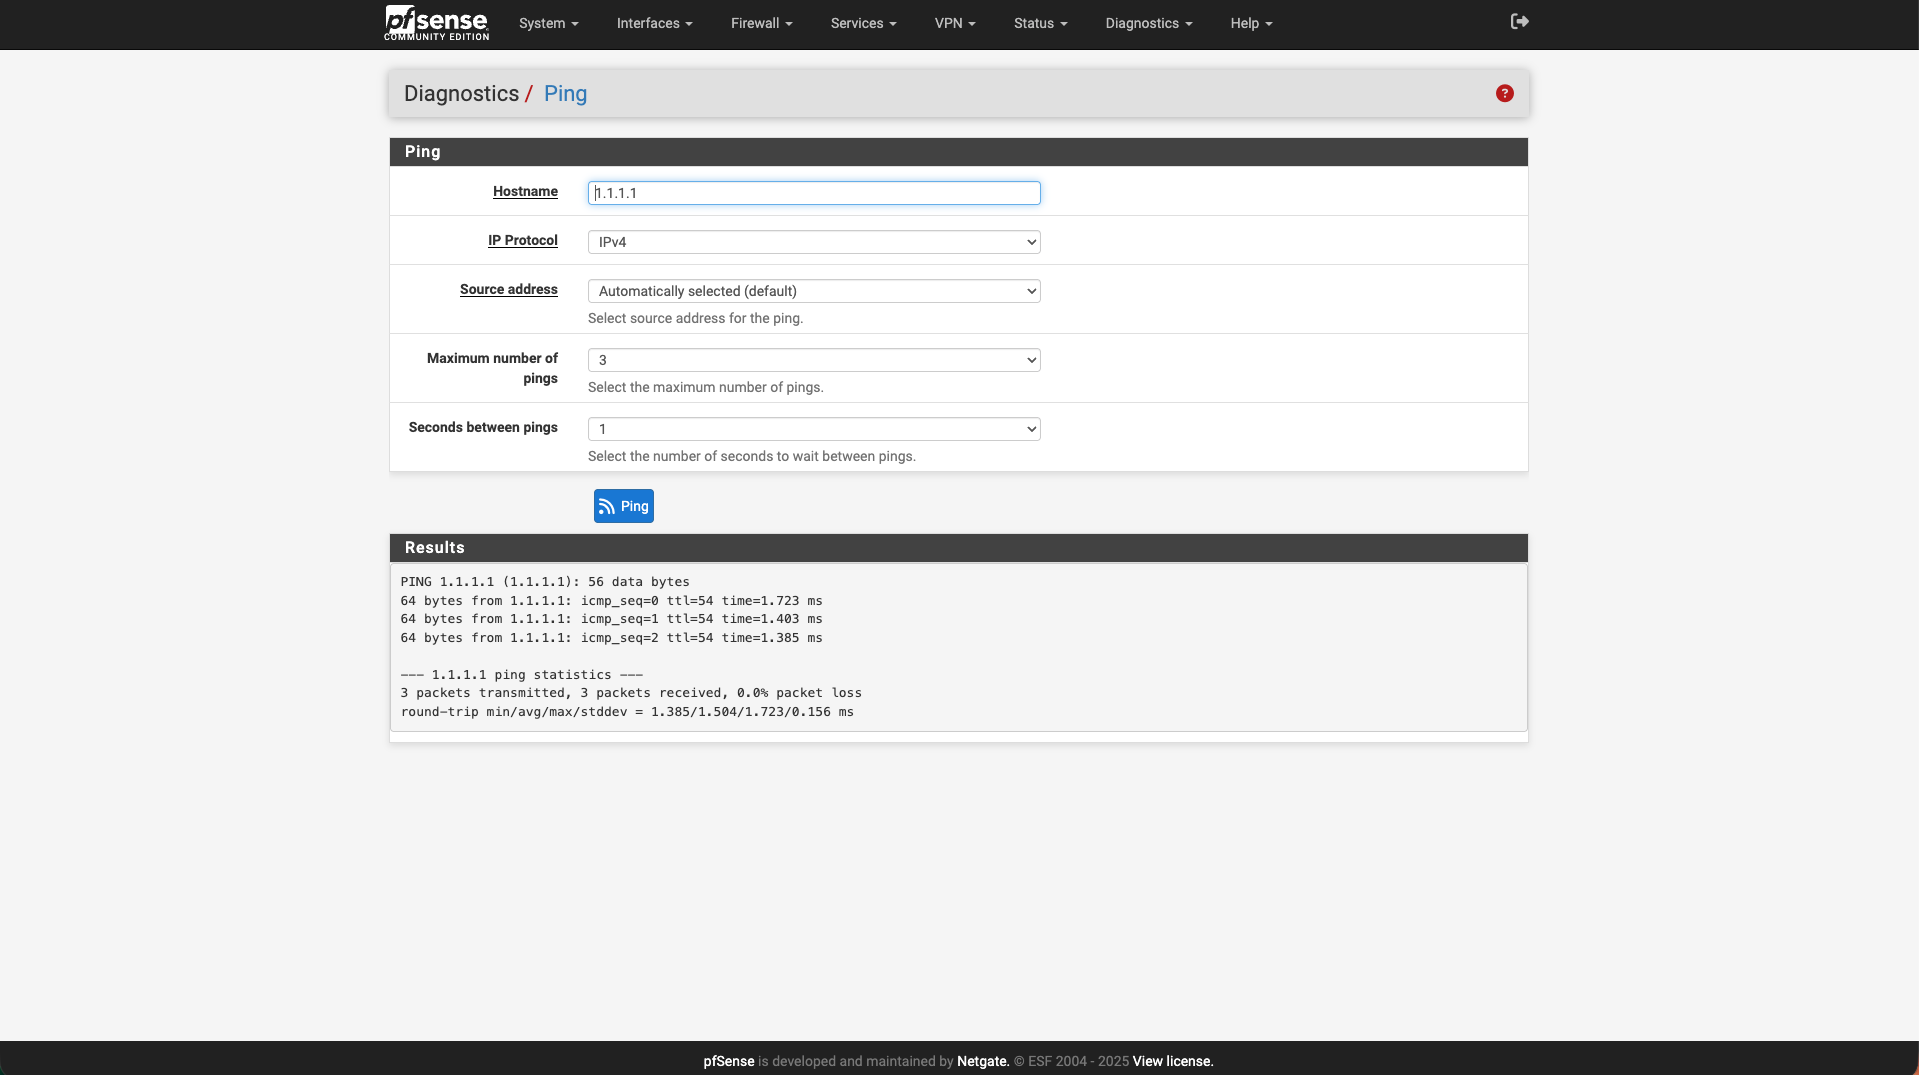1919x1075 pixels.
Task: Open the Status menu
Action: pos(1040,23)
